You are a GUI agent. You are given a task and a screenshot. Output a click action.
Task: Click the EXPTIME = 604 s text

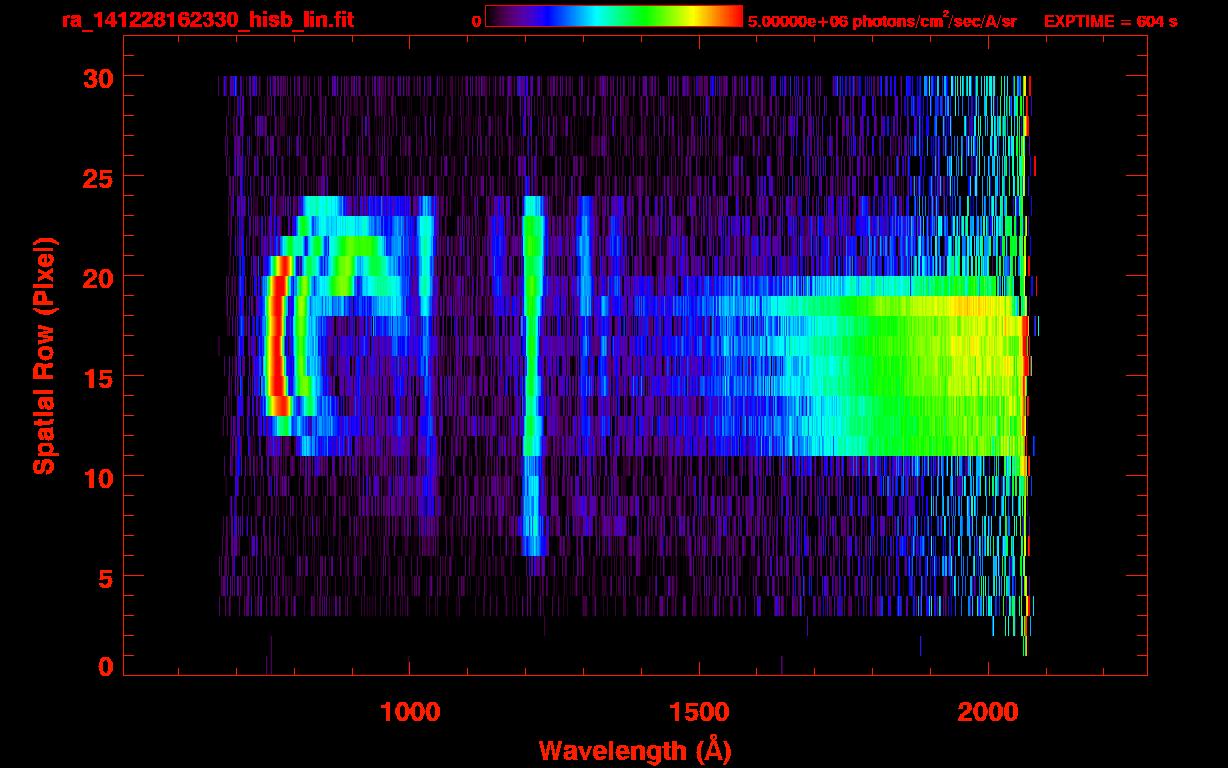coord(1110,21)
